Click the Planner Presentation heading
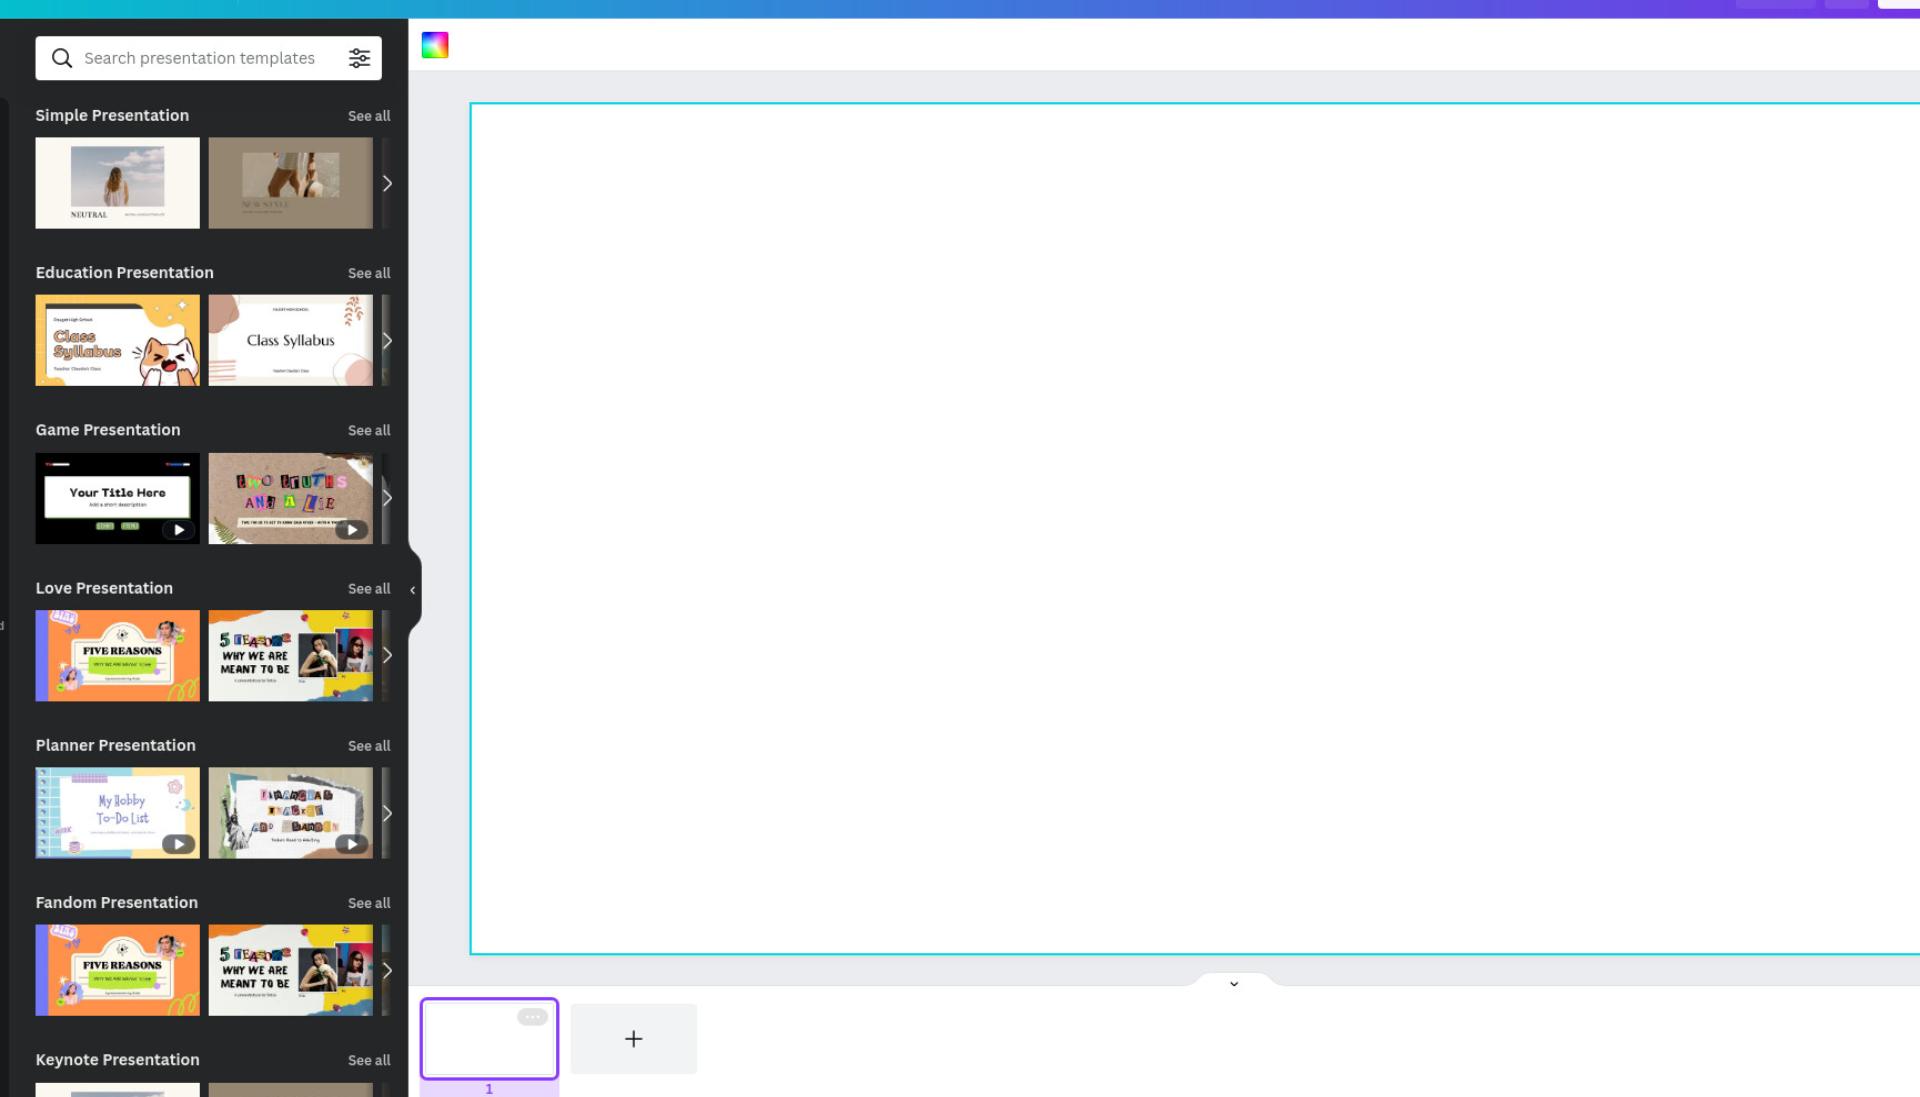Screen dimensions: 1920x1097 (116, 745)
